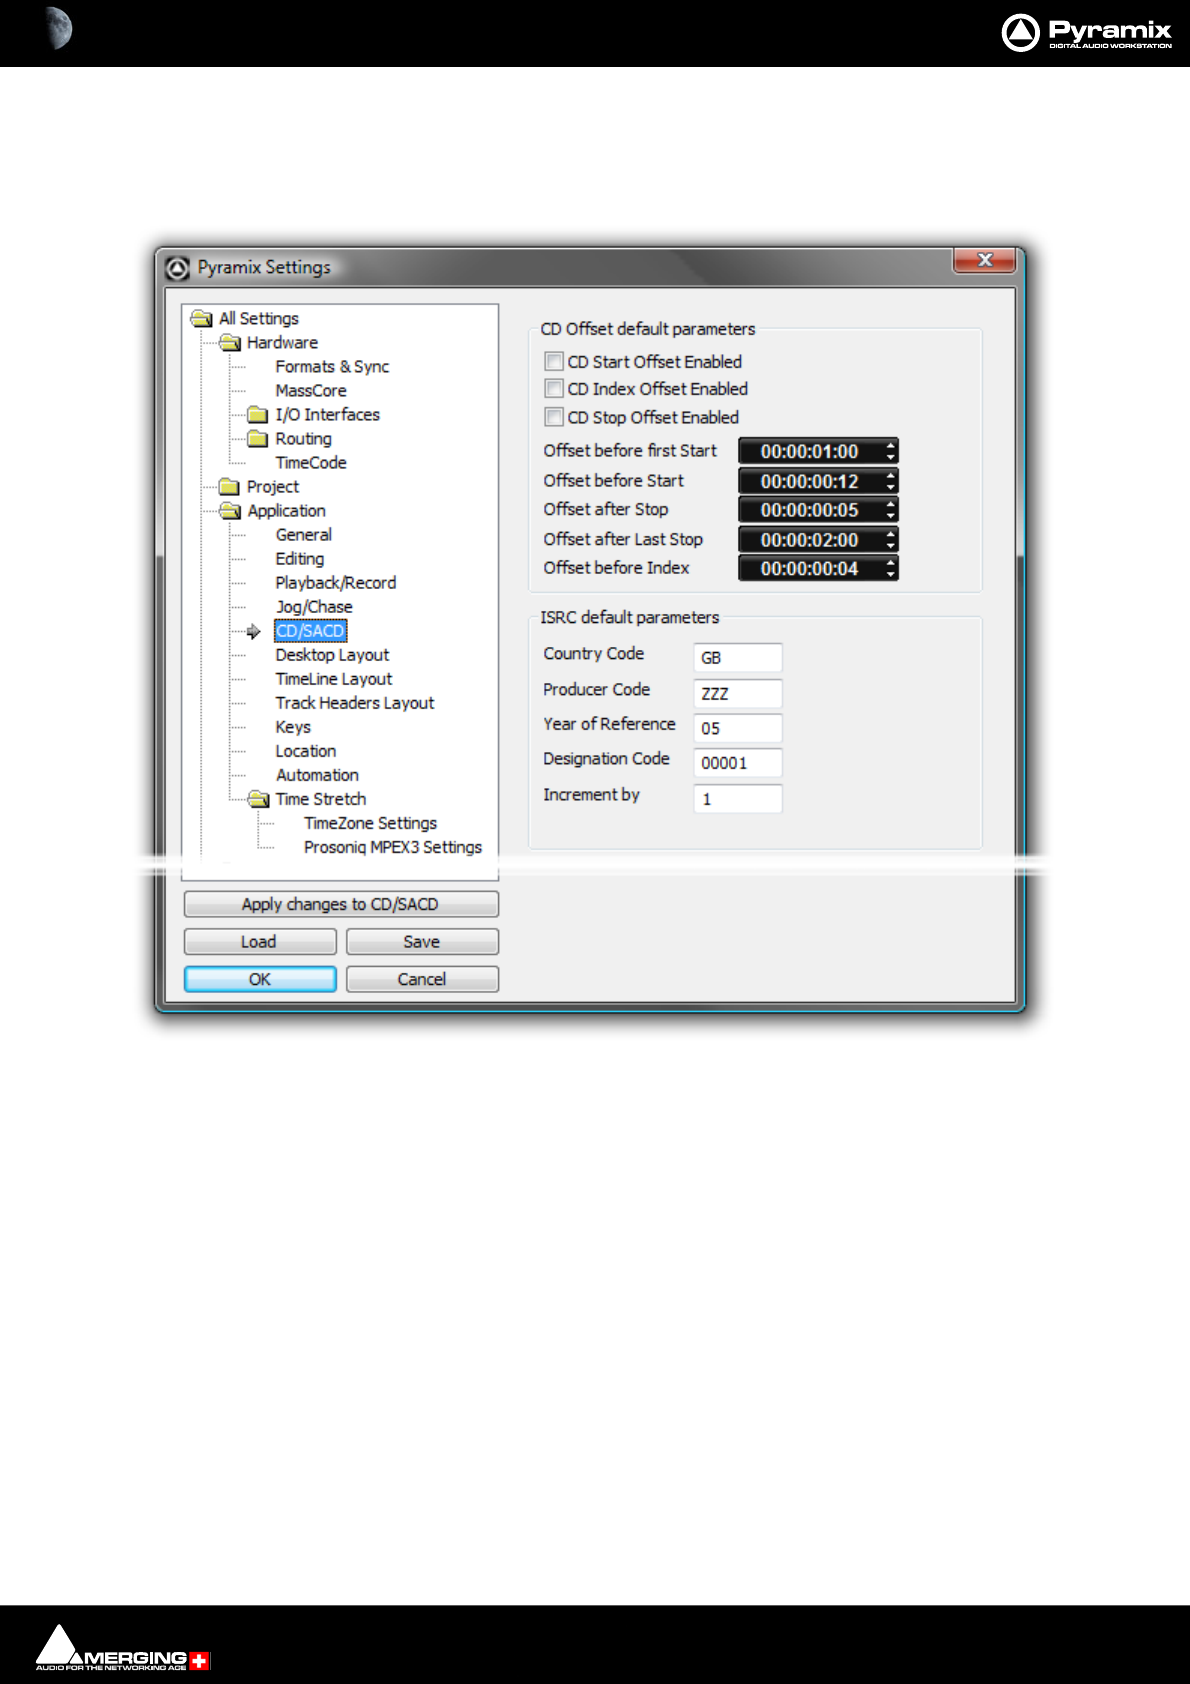Select Jog/Chase settings
This screenshot has width=1190, height=1684.
[x=314, y=607]
